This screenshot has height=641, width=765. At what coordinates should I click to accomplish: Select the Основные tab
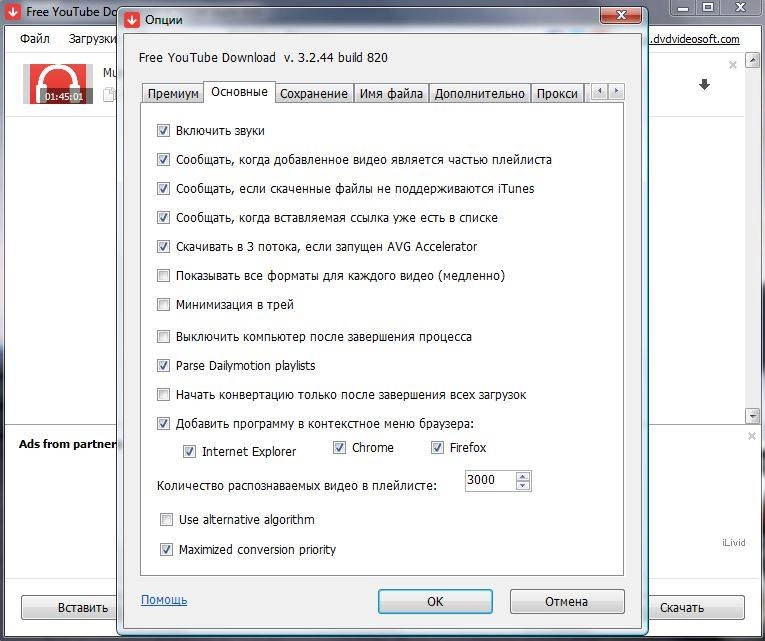[x=239, y=92]
